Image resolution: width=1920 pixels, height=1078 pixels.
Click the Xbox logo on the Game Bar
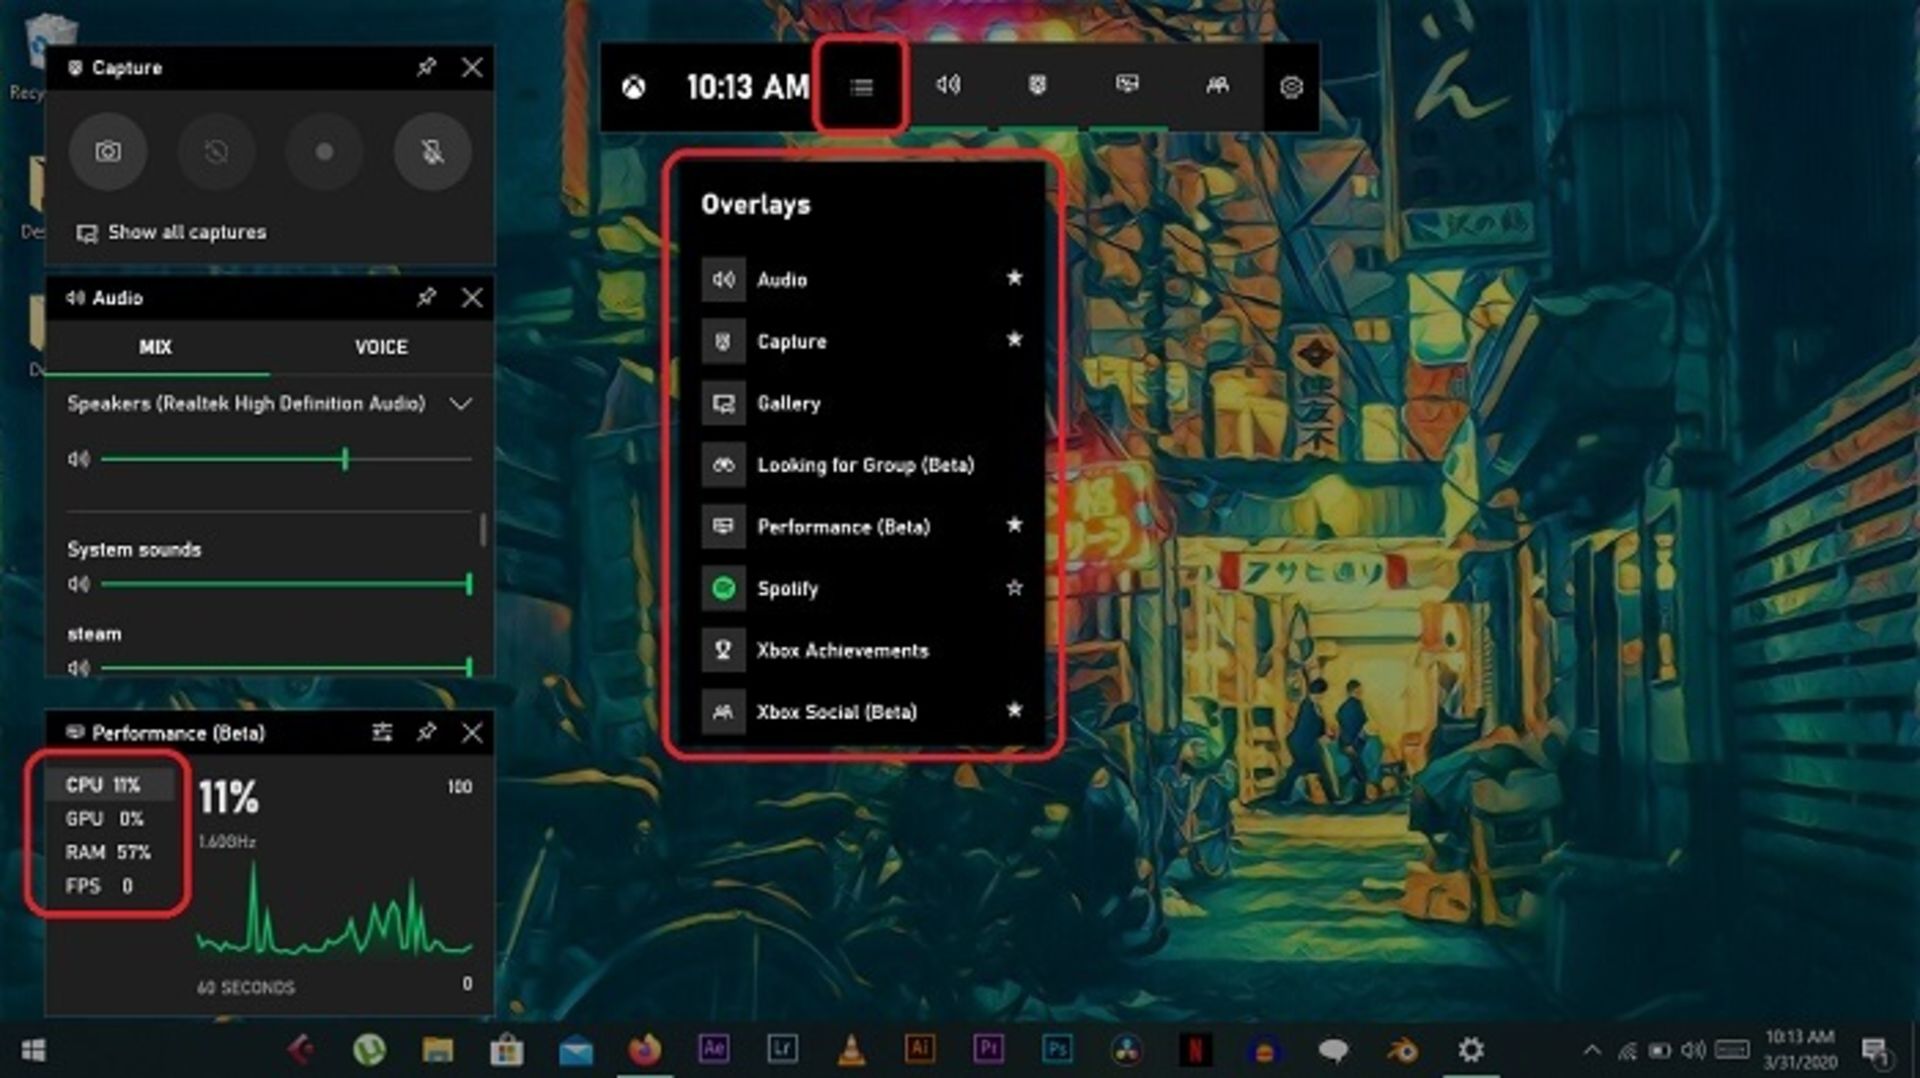click(634, 88)
